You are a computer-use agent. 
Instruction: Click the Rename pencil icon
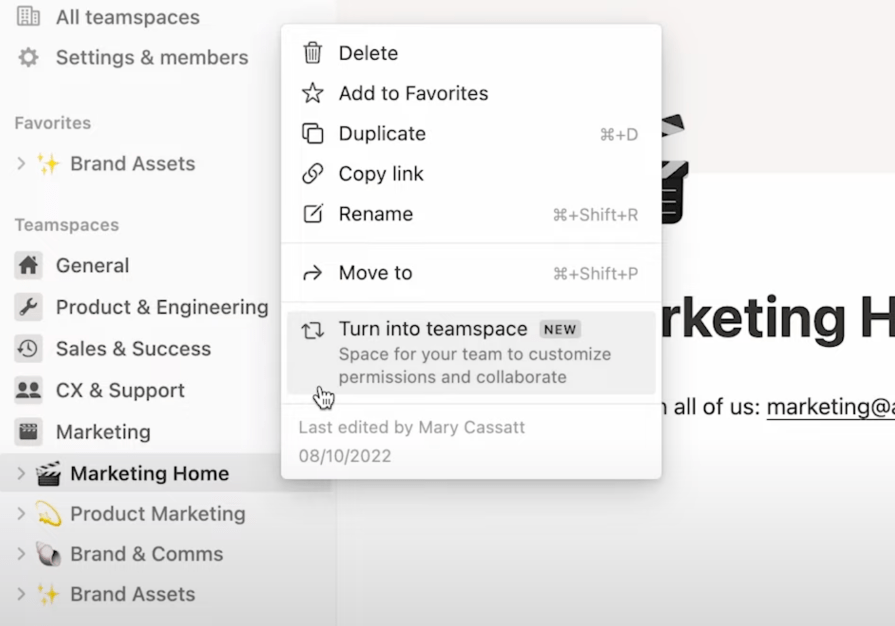tap(313, 214)
